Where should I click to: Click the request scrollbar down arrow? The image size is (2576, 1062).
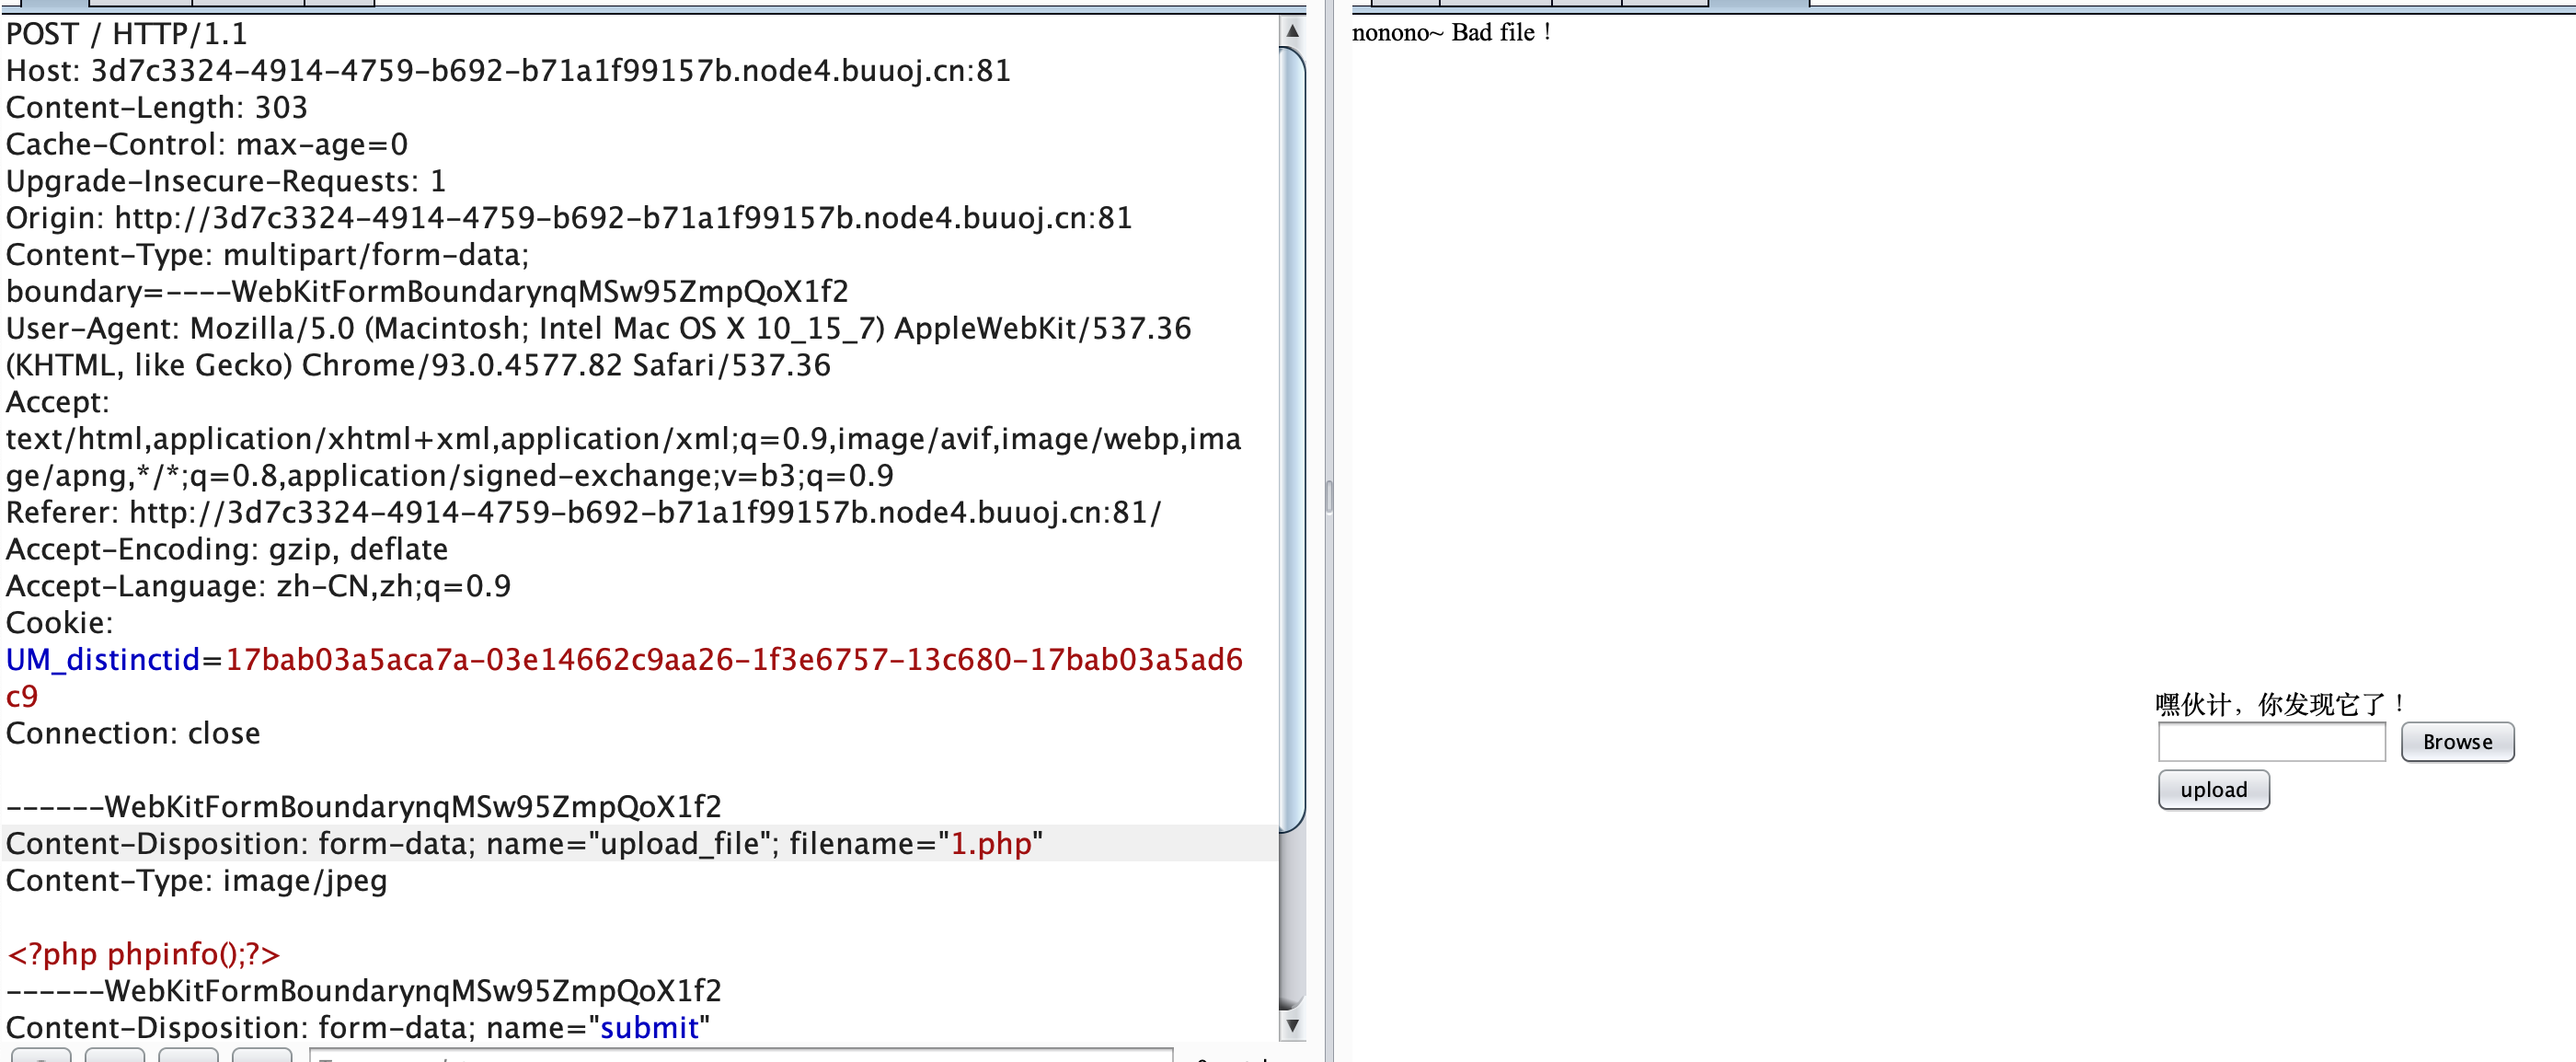(x=1292, y=1025)
